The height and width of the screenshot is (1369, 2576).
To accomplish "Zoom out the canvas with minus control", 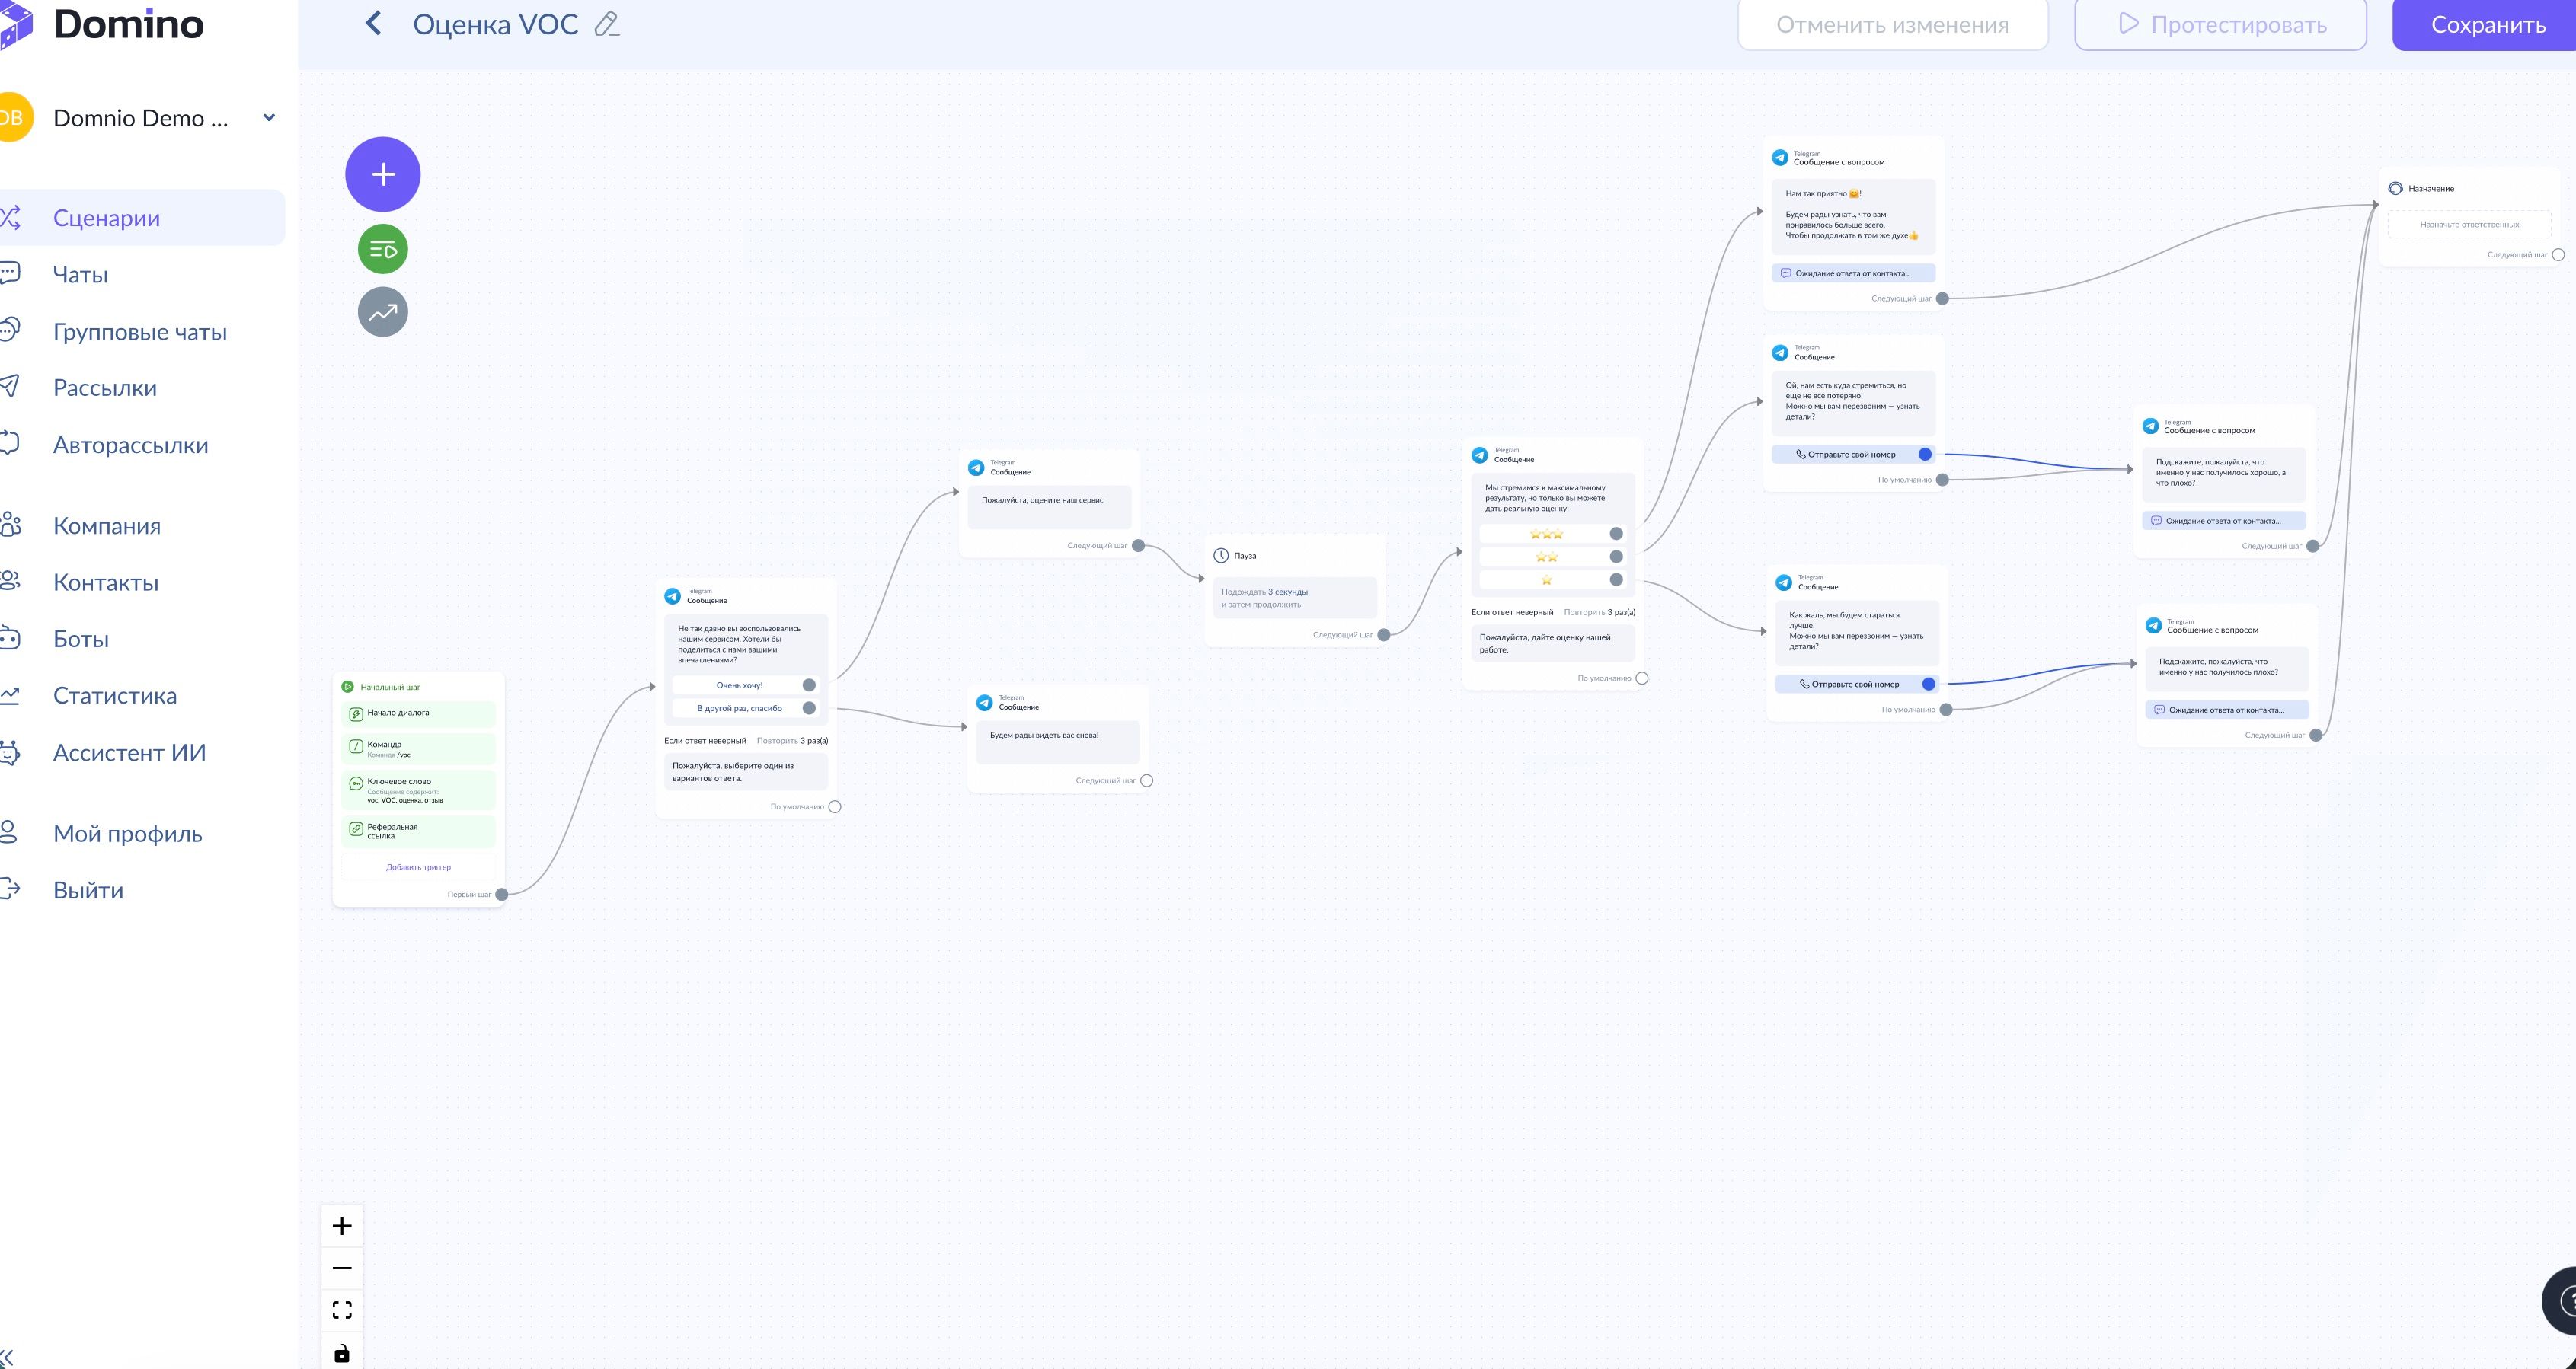I will (x=342, y=1268).
